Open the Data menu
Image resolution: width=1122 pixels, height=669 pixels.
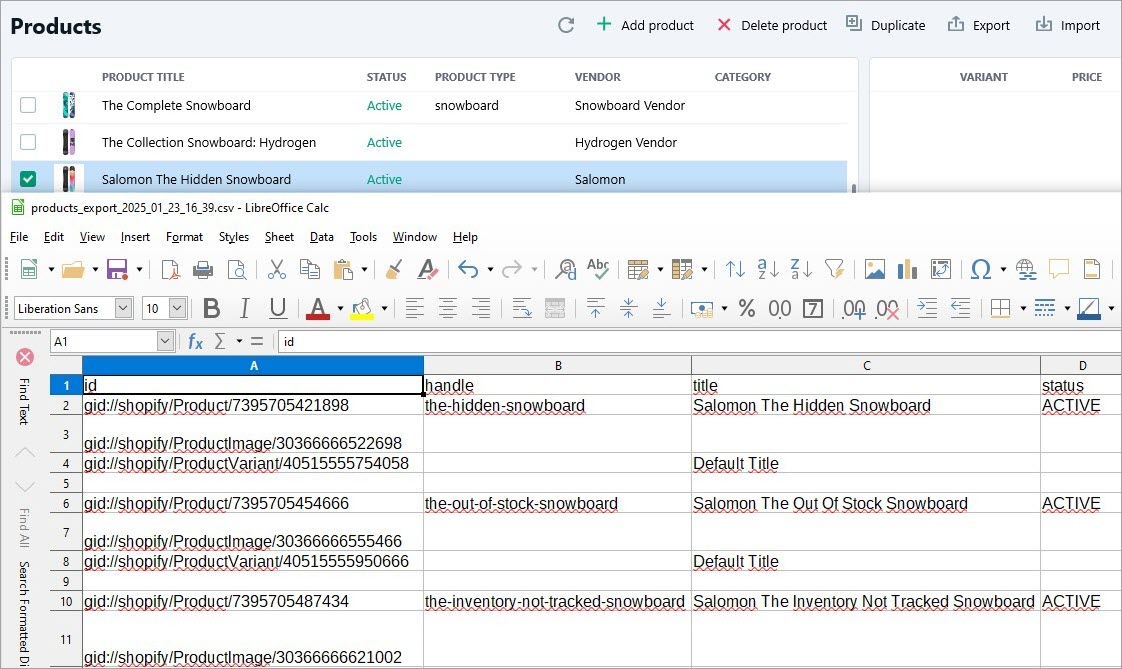(x=321, y=237)
